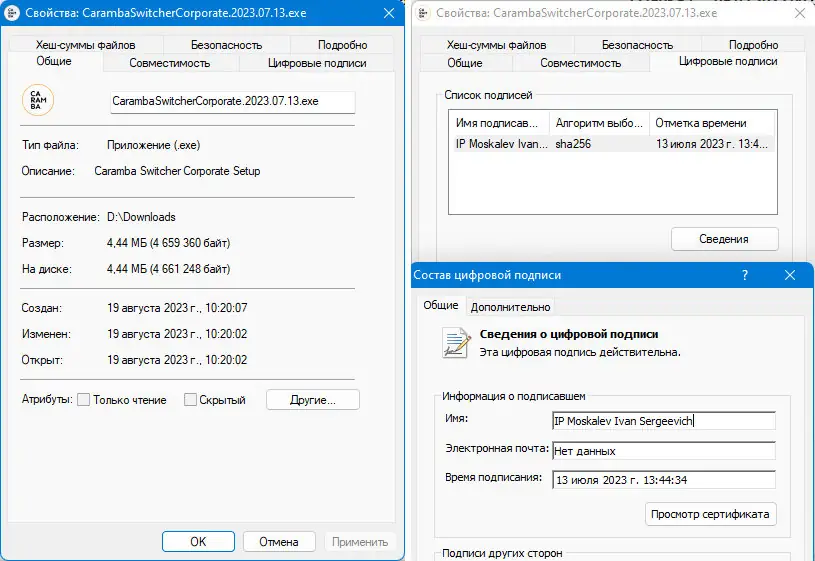815x561 pixels.
Task: Toggle the 'Скрытый' checkbox
Action: 190,400
